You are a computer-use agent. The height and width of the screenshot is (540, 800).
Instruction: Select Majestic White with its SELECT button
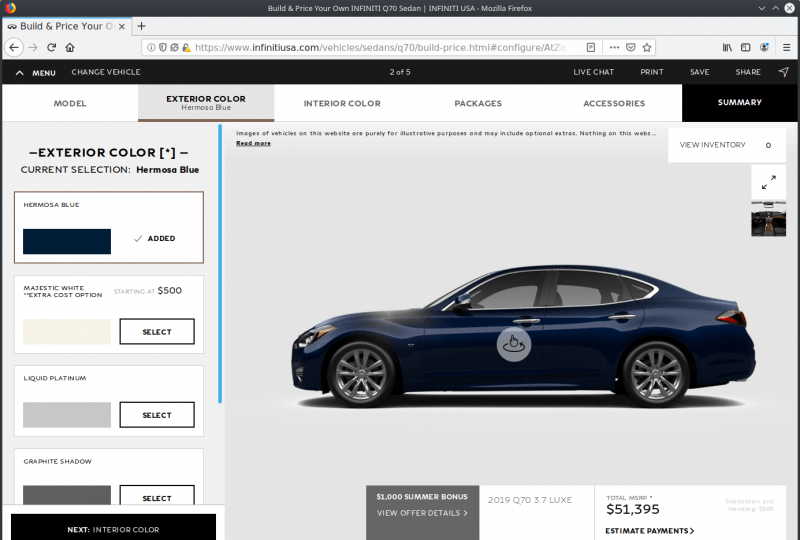157,332
